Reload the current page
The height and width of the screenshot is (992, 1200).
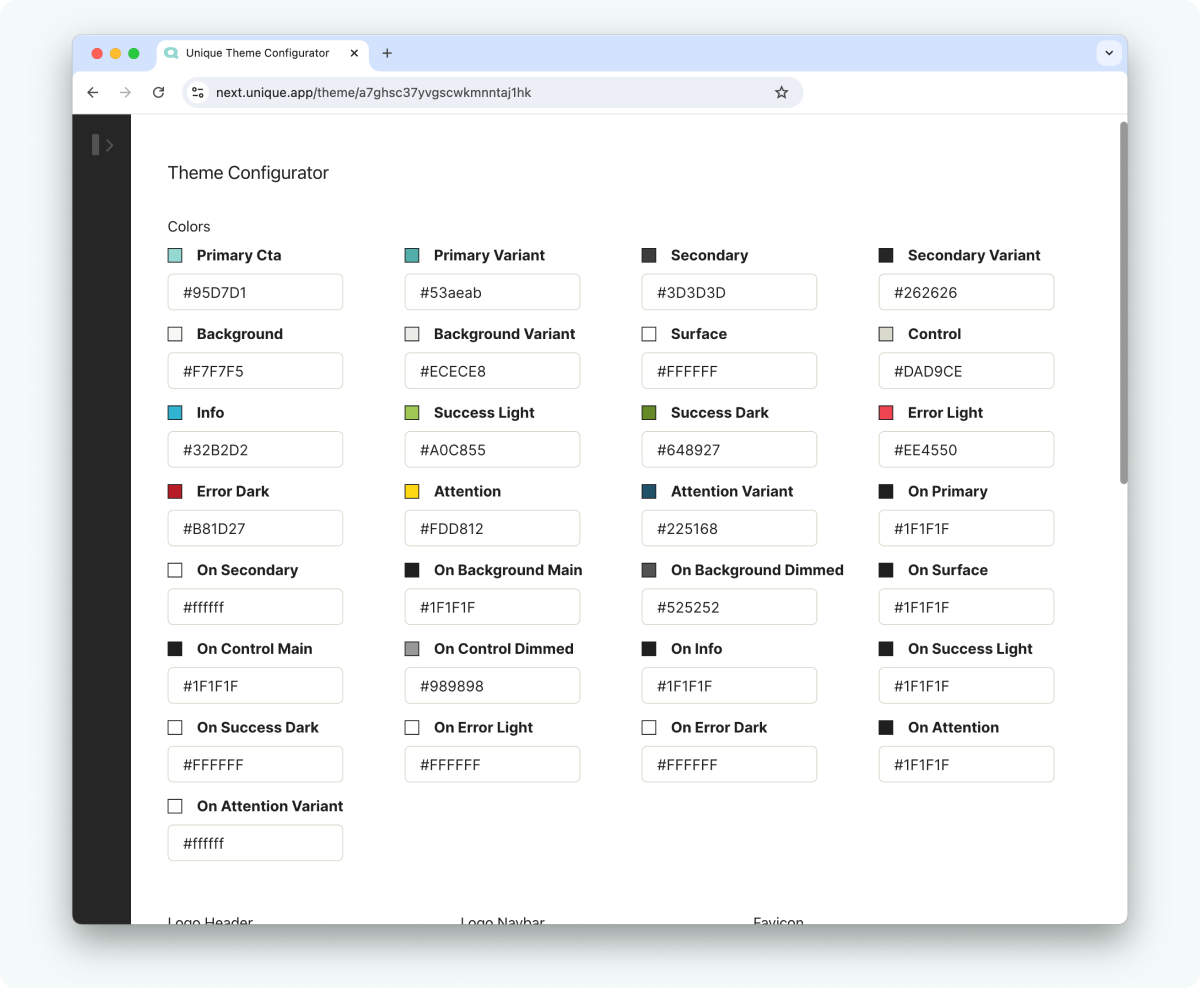[158, 93]
